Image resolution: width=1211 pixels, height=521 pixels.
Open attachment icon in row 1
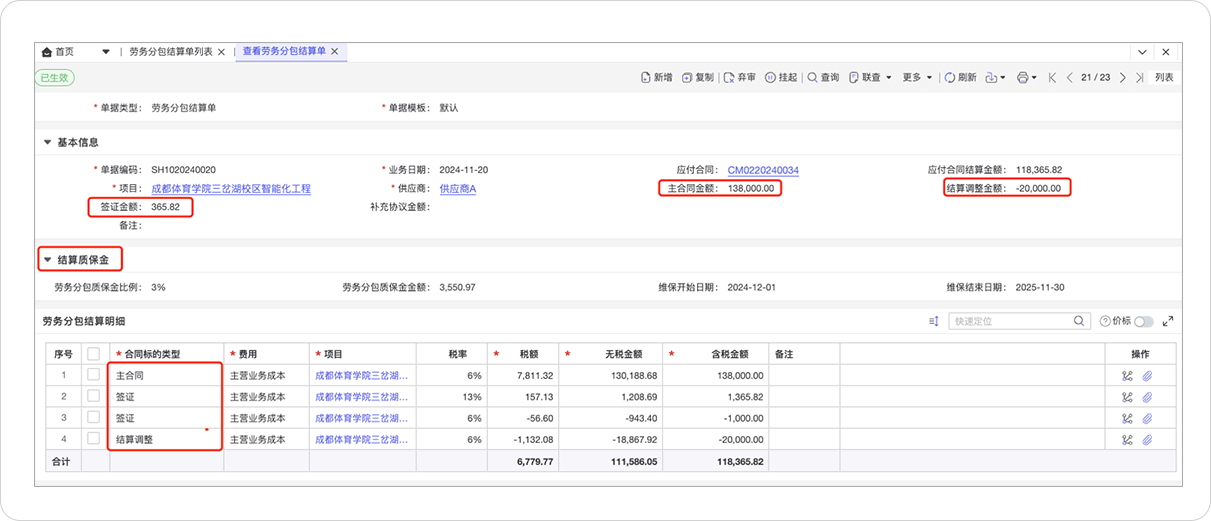tap(1148, 376)
